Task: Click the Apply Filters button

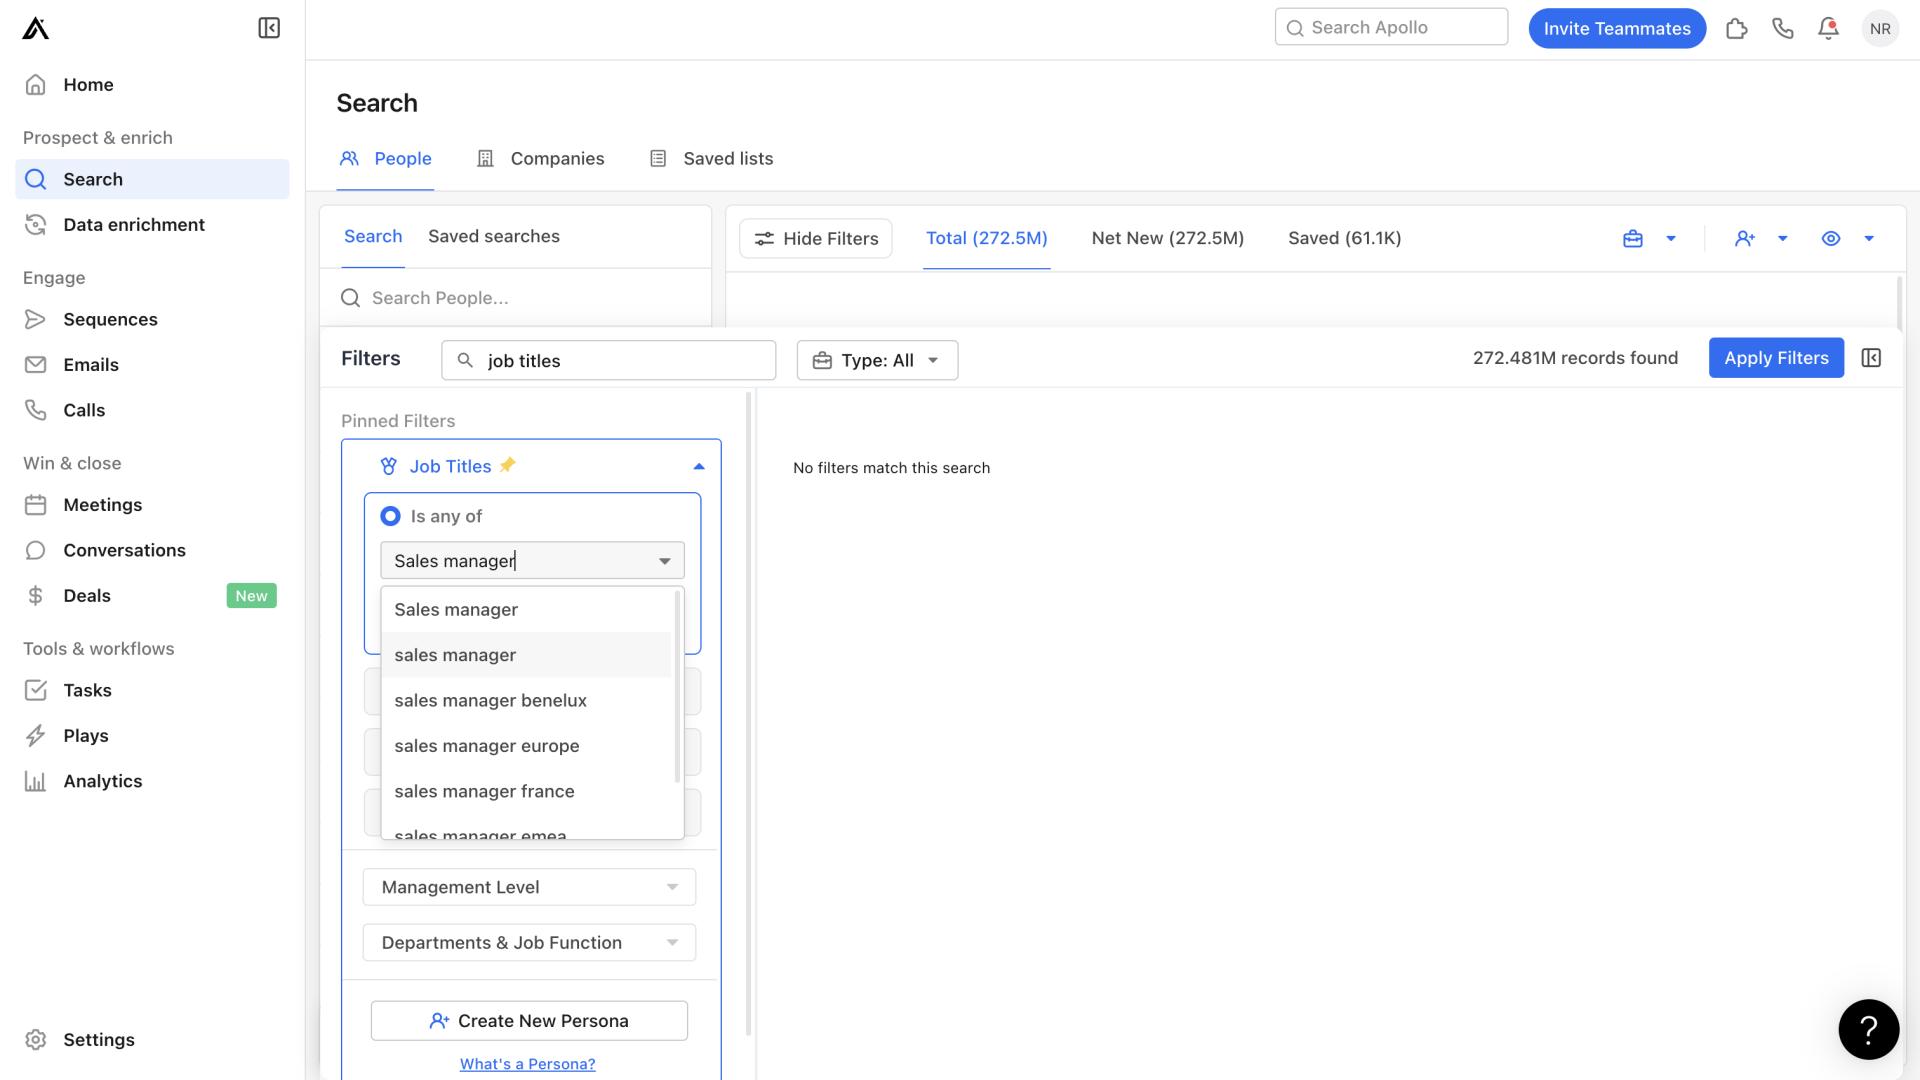Action: coord(1776,358)
